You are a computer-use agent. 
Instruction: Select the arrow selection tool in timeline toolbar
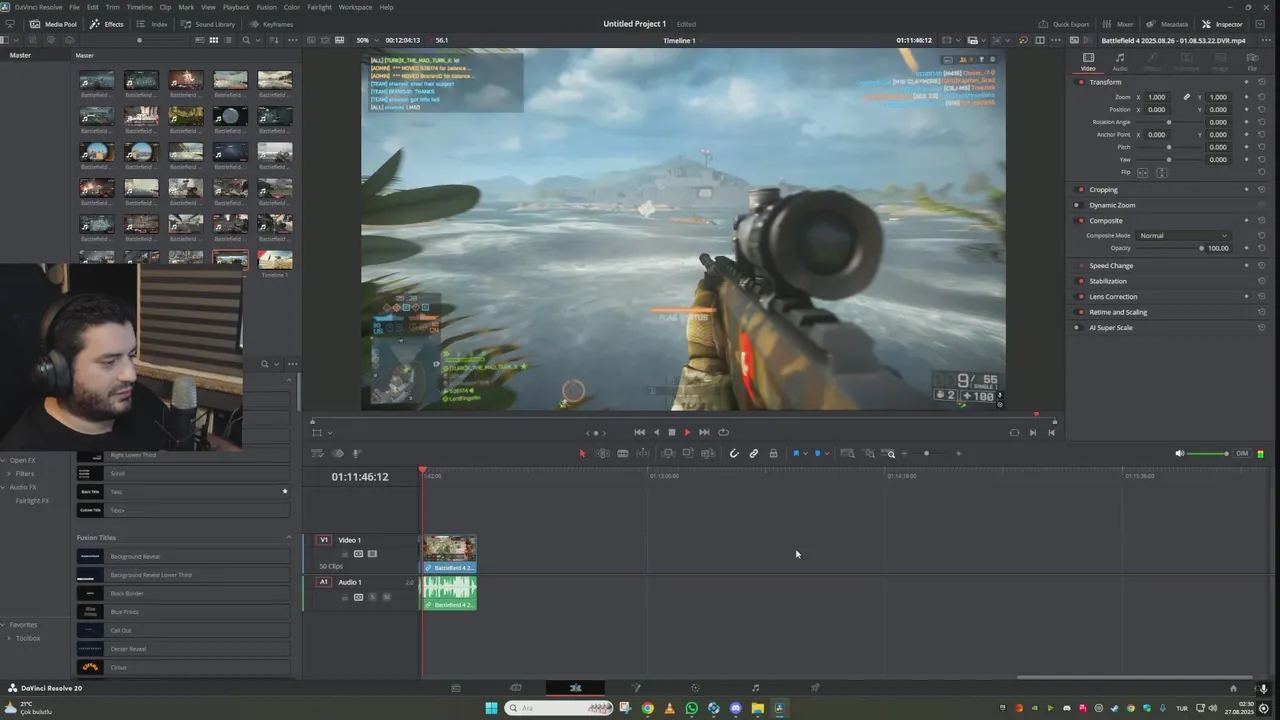click(x=582, y=453)
